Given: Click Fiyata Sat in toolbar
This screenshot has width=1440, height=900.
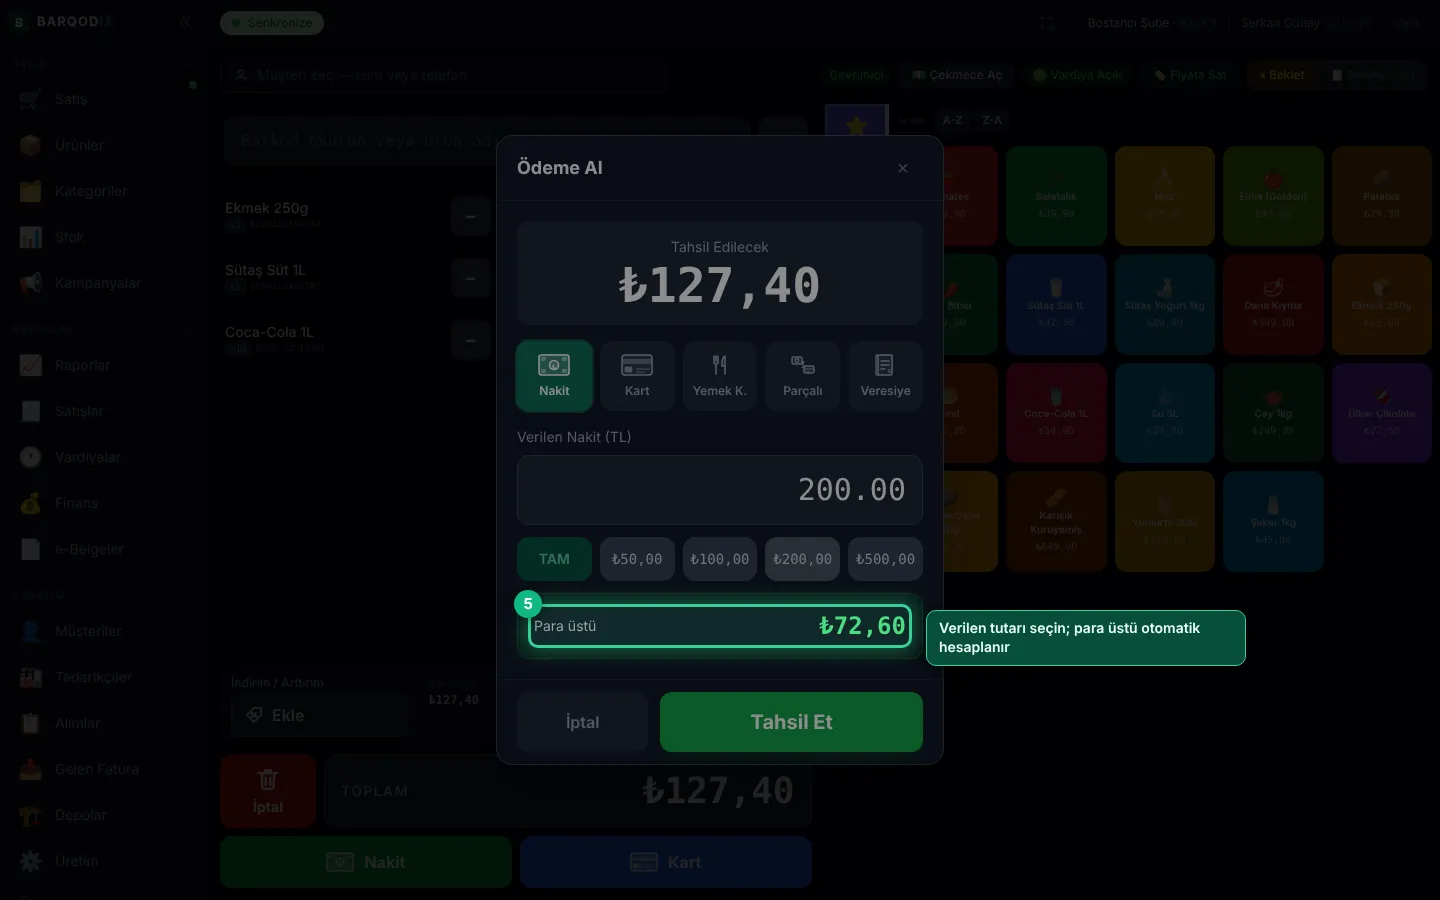Looking at the screenshot, I should point(1190,75).
